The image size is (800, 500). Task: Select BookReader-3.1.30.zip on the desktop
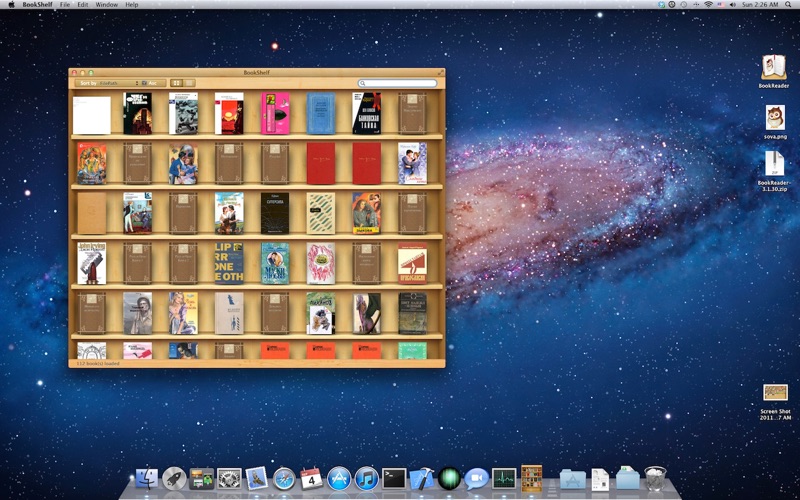coord(774,164)
